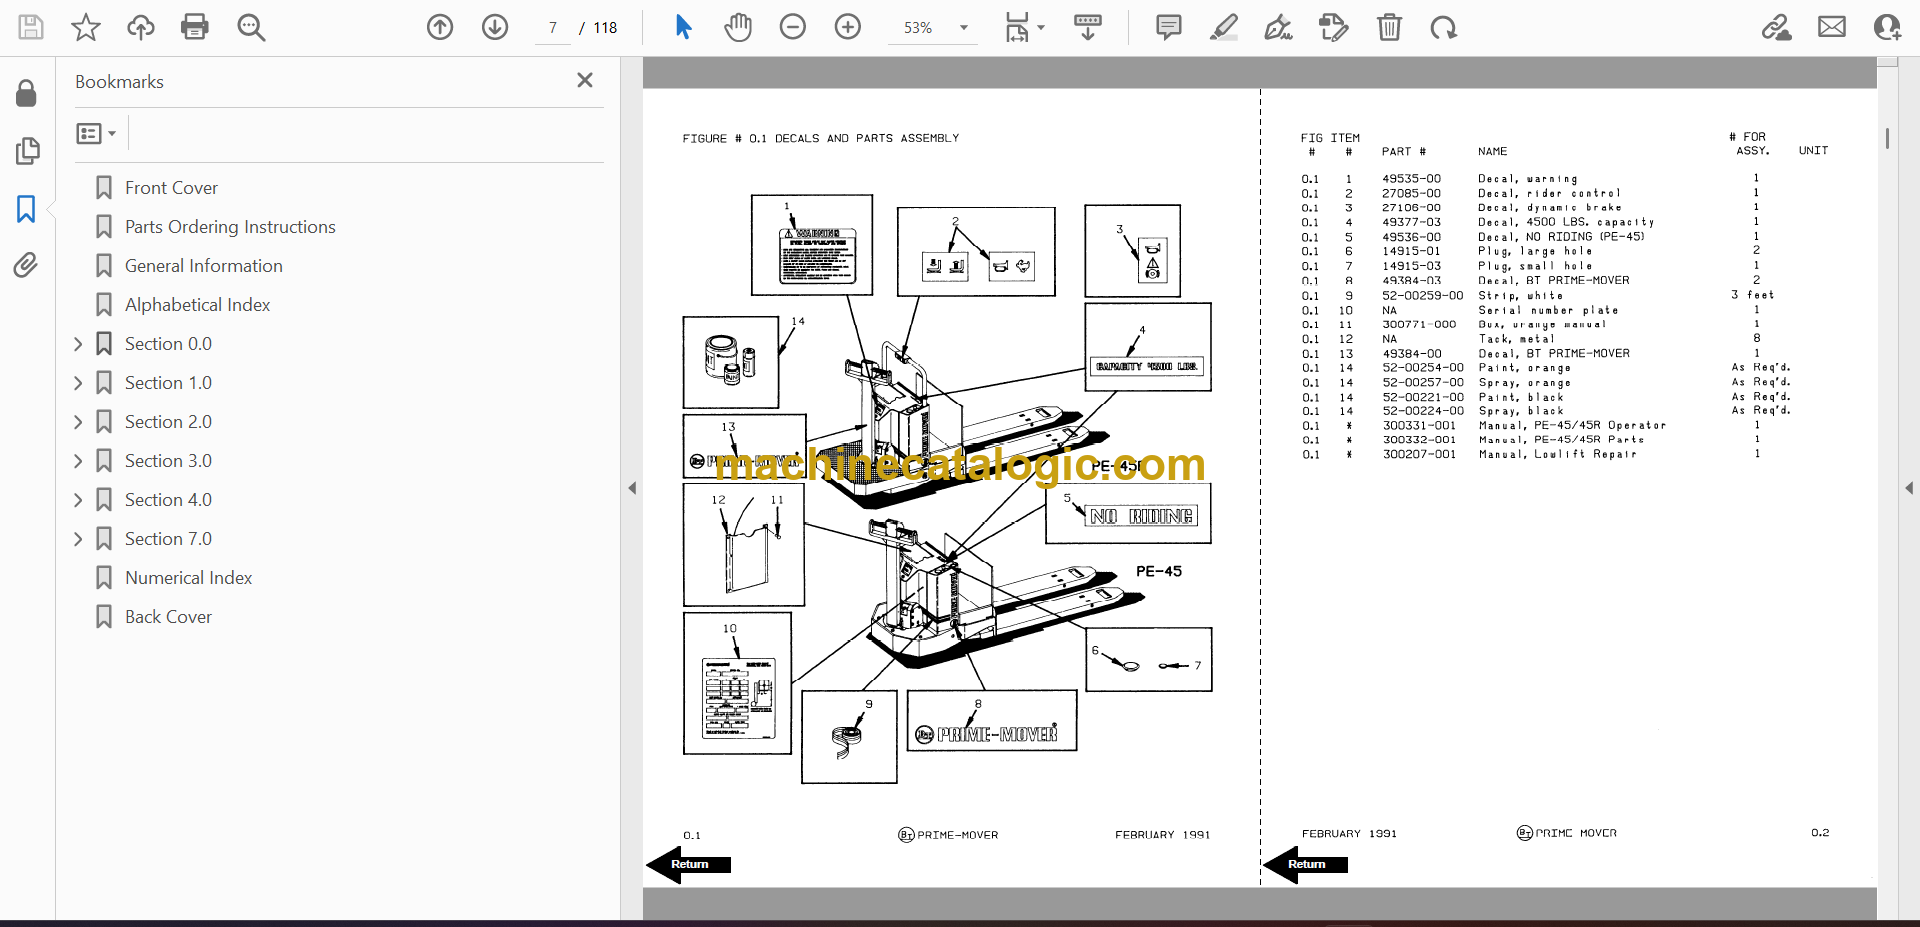Jump to the Back Cover bookmark

click(168, 617)
